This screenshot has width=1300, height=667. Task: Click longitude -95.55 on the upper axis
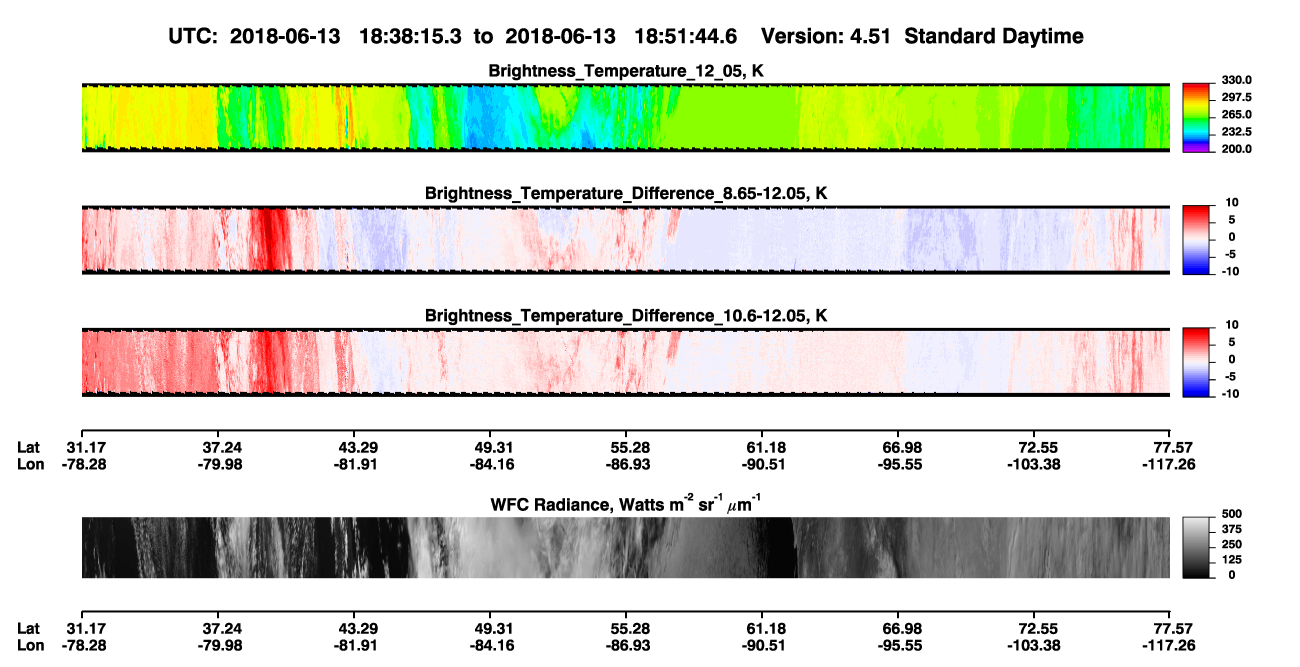click(898, 464)
